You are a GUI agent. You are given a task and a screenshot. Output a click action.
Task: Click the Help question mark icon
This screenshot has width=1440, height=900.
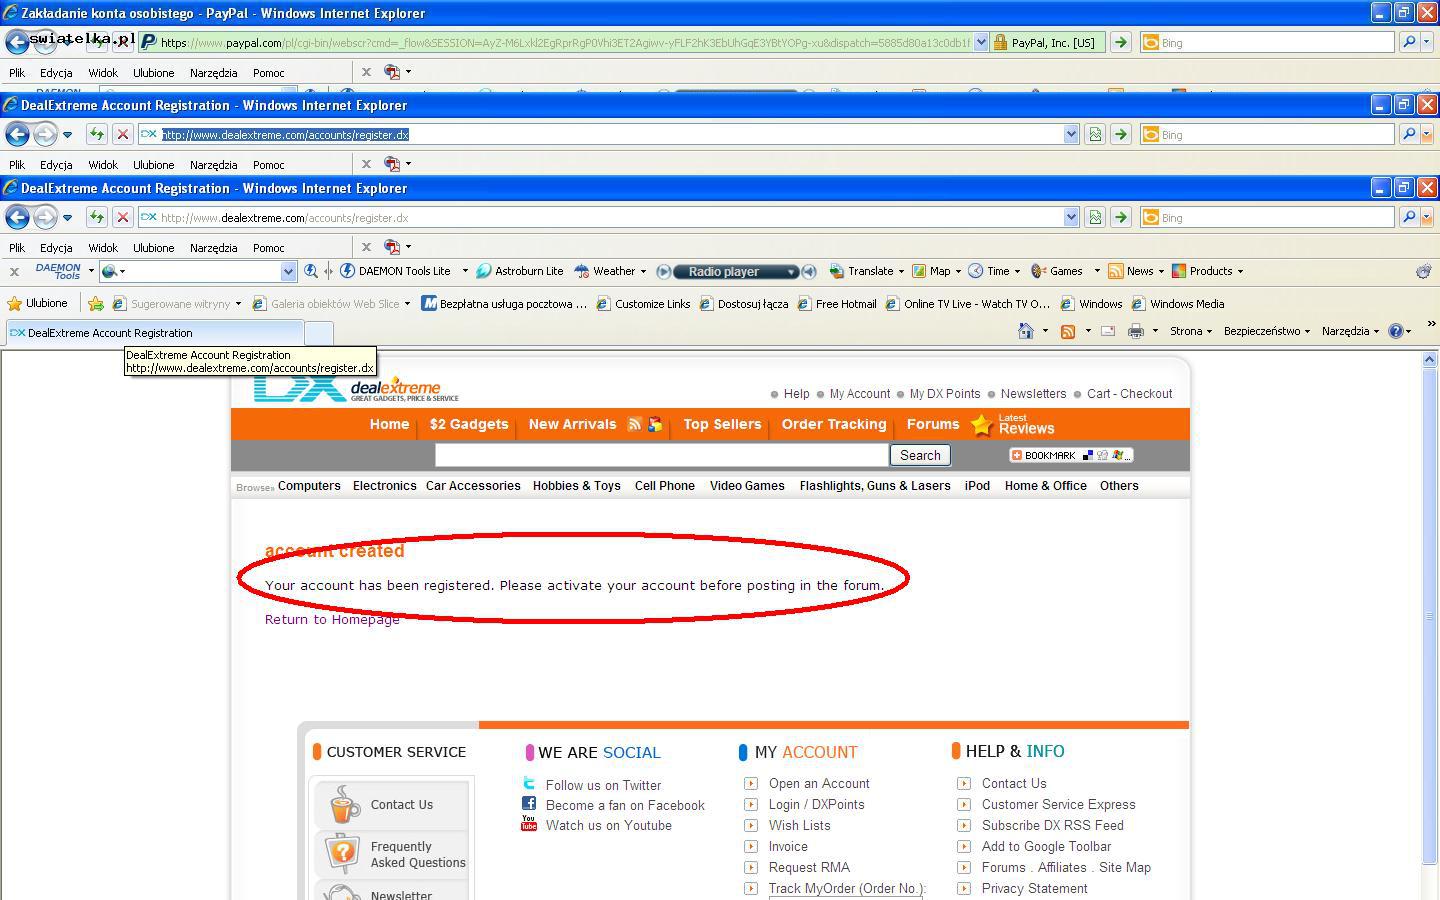[1396, 331]
